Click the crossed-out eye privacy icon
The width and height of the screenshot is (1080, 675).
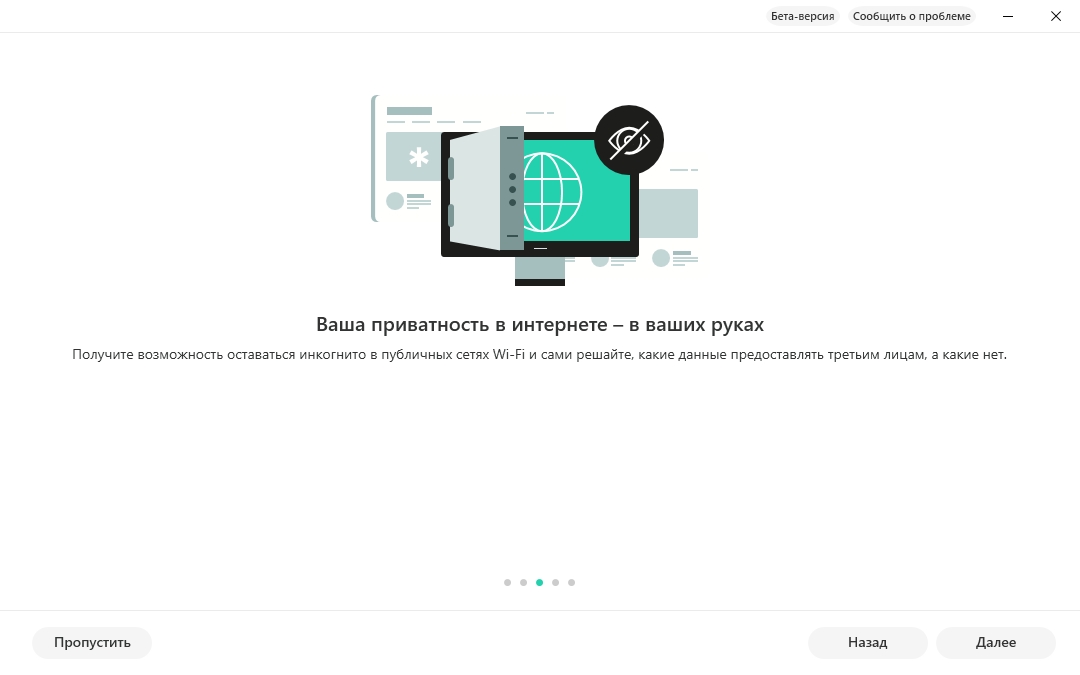pyautogui.click(x=629, y=140)
